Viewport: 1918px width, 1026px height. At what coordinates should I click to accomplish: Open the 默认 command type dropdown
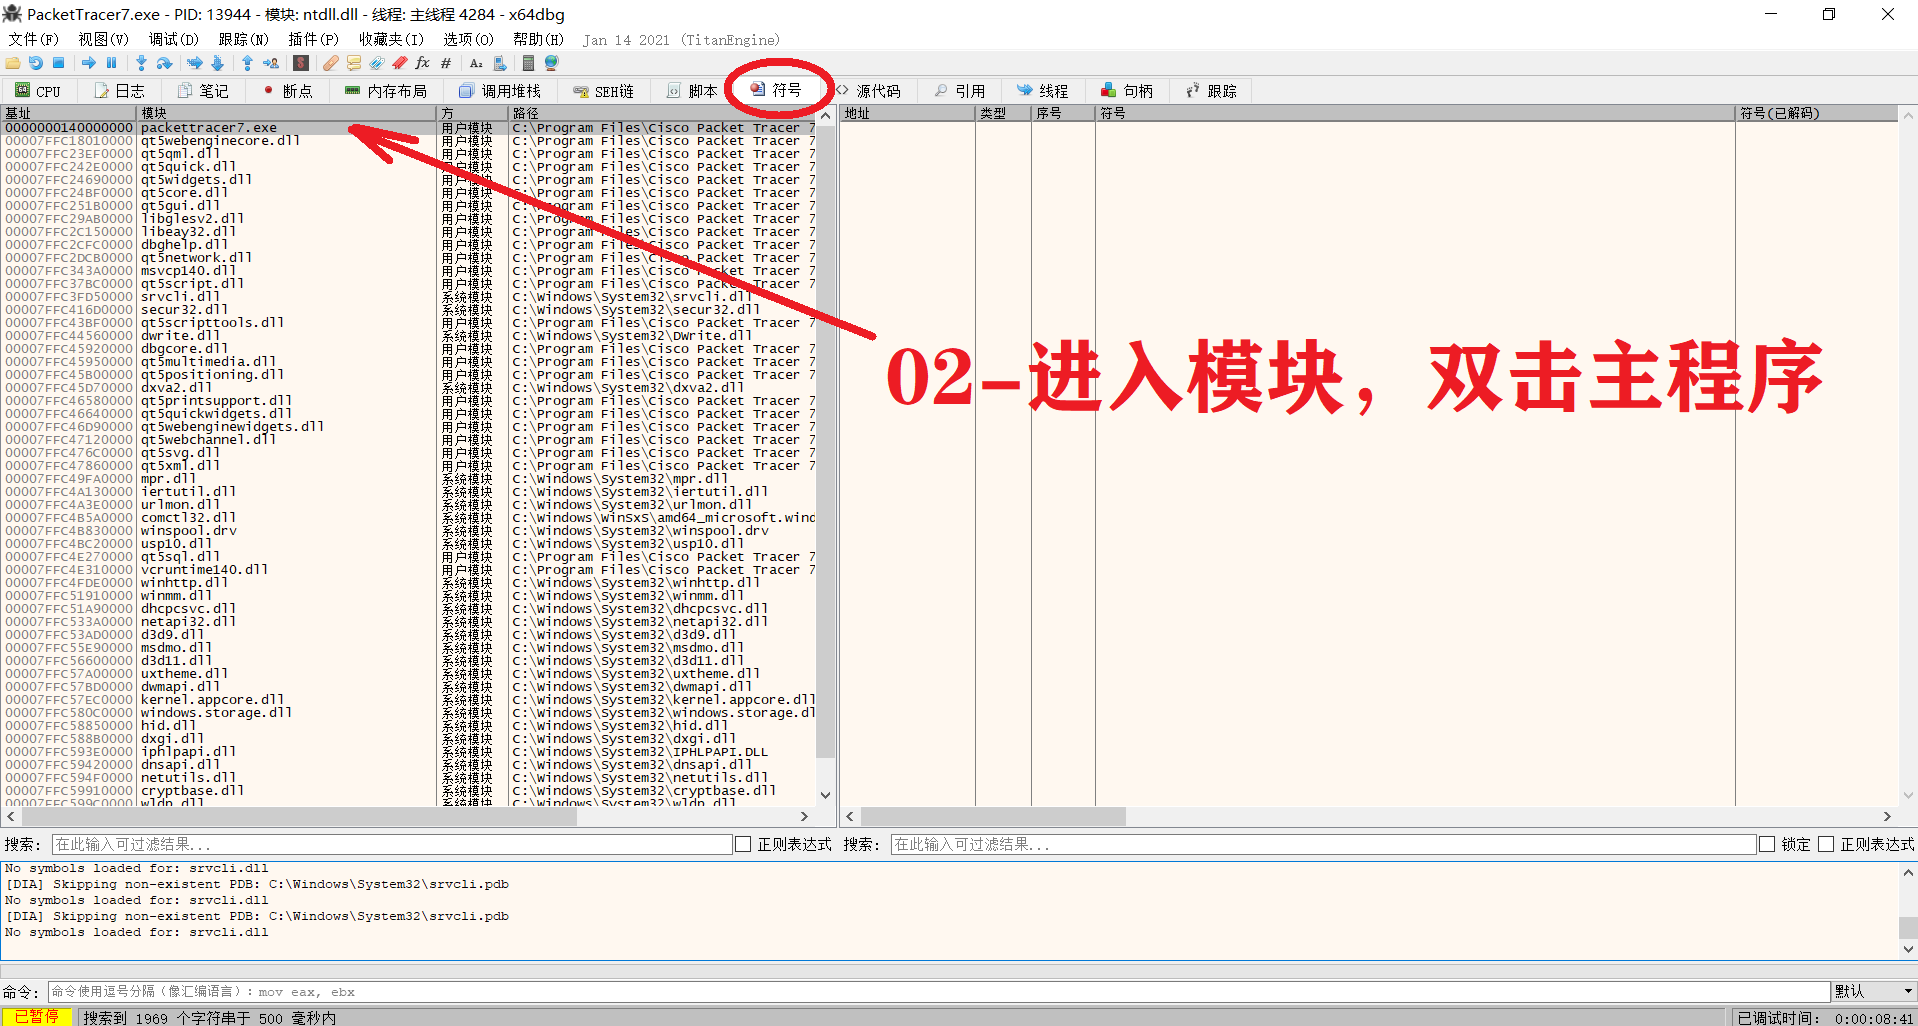click(x=1874, y=991)
